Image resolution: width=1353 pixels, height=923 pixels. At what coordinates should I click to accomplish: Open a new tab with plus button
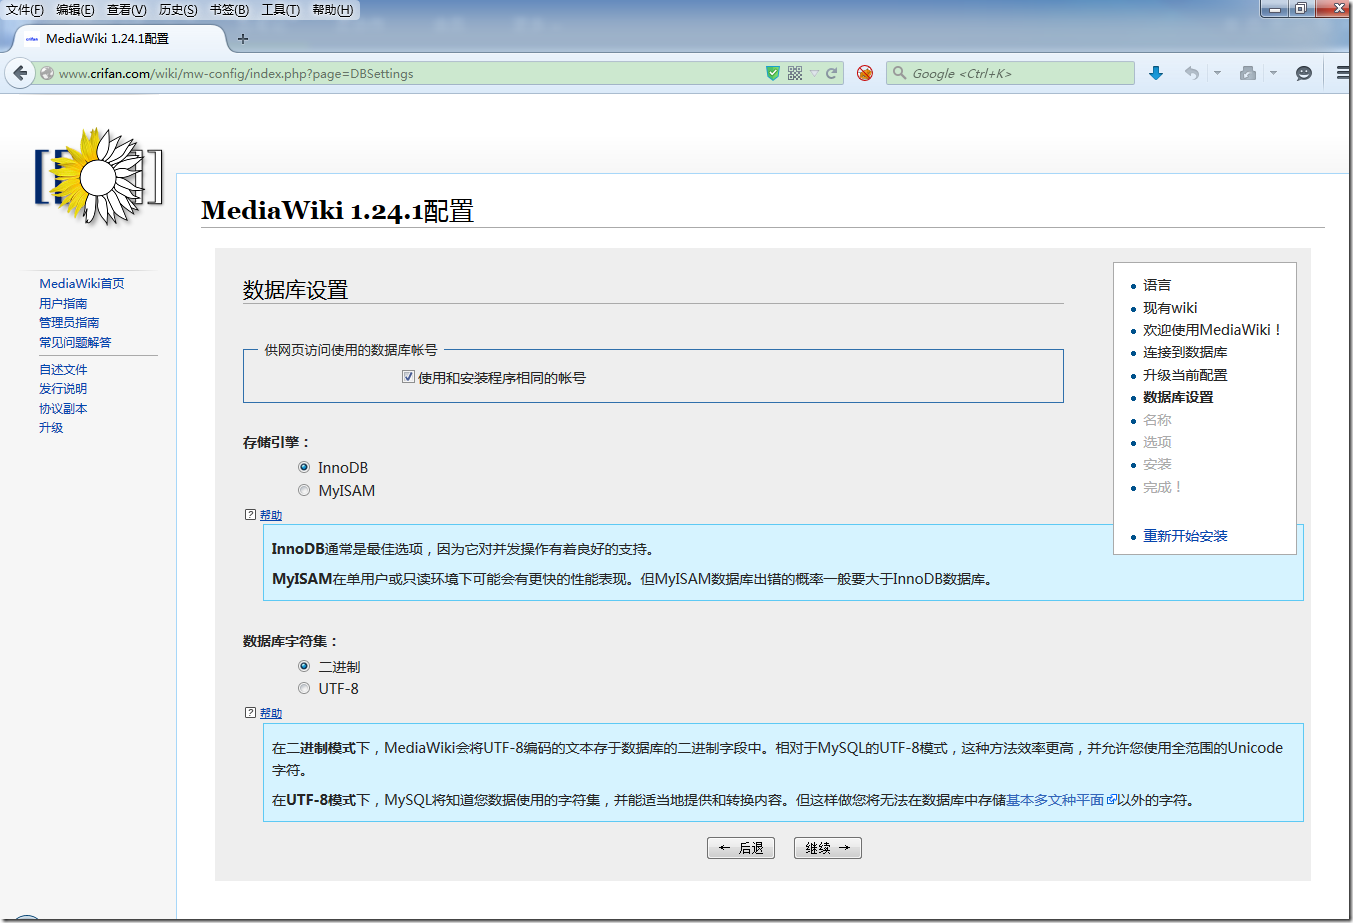tap(243, 39)
